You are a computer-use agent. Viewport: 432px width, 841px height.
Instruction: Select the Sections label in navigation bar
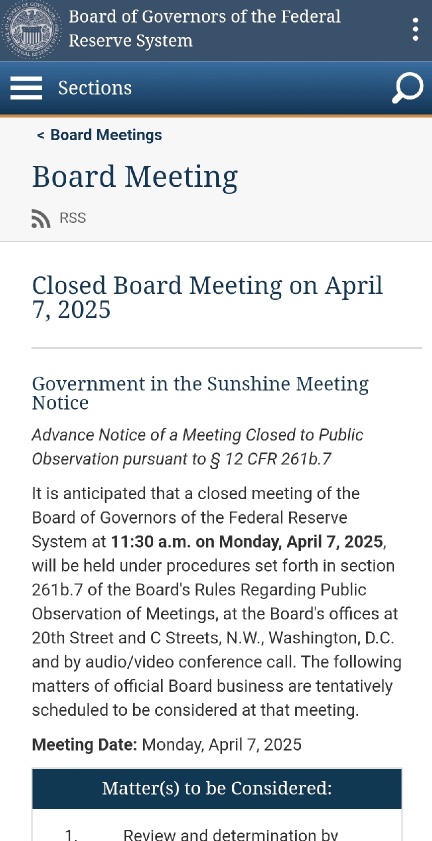click(x=95, y=88)
